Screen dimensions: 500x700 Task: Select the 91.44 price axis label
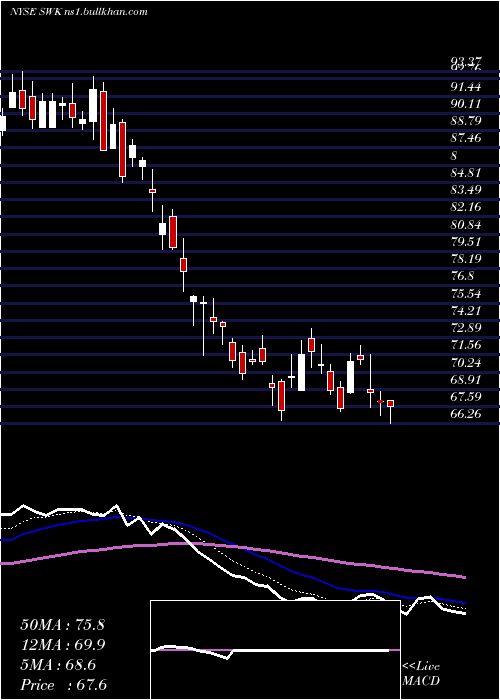pos(466,87)
